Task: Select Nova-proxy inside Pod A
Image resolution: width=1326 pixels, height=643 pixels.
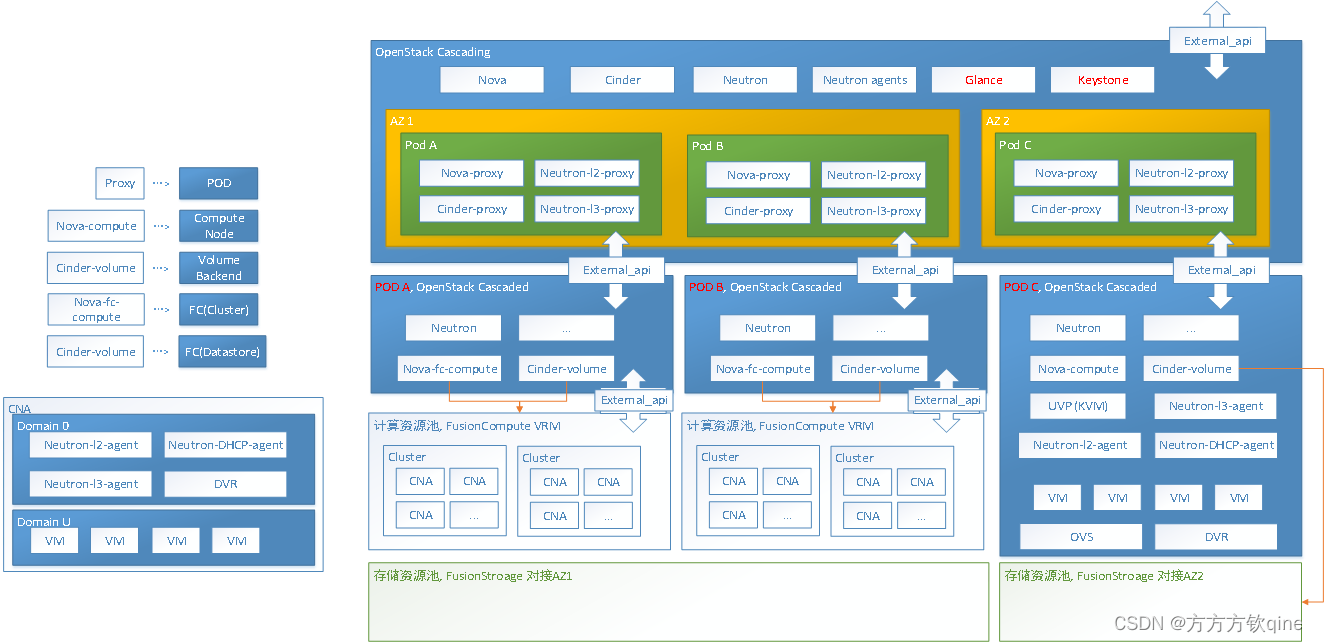Action: tap(472, 173)
